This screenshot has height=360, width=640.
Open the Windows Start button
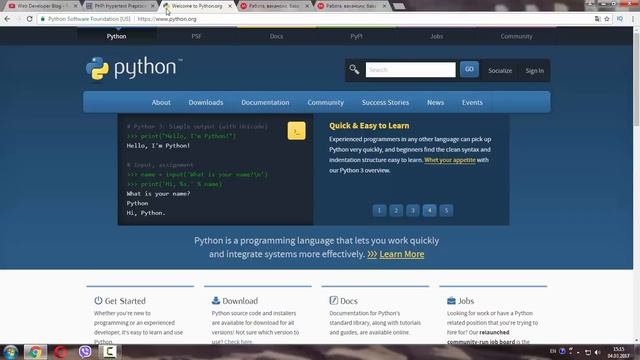[10, 352]
